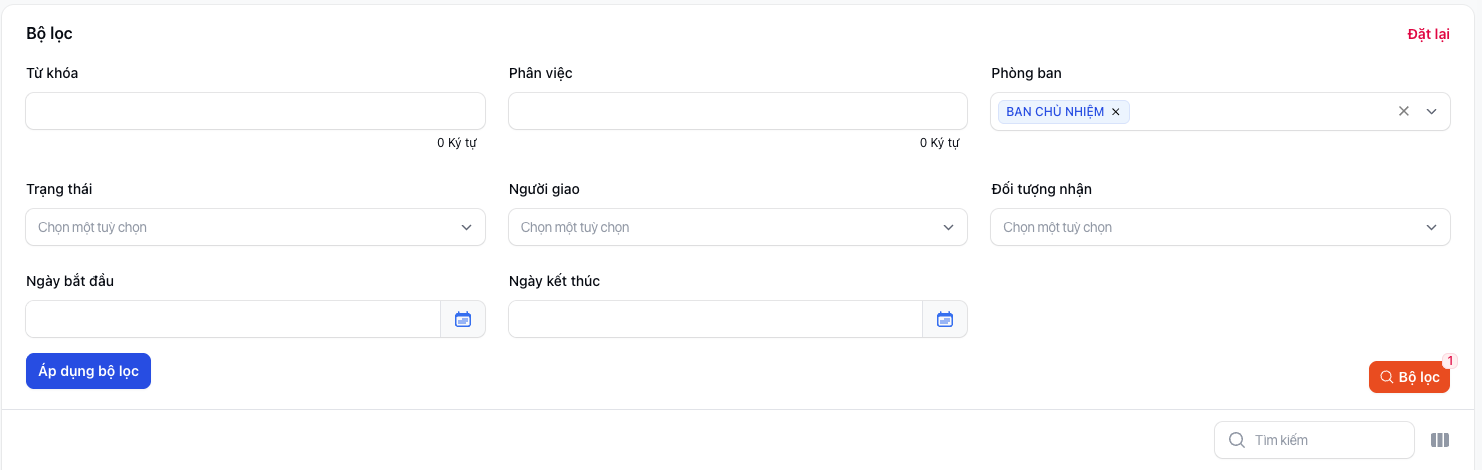Toggle the column view icon
This screenshot has height=470, width=1482.
point(1440,440)
